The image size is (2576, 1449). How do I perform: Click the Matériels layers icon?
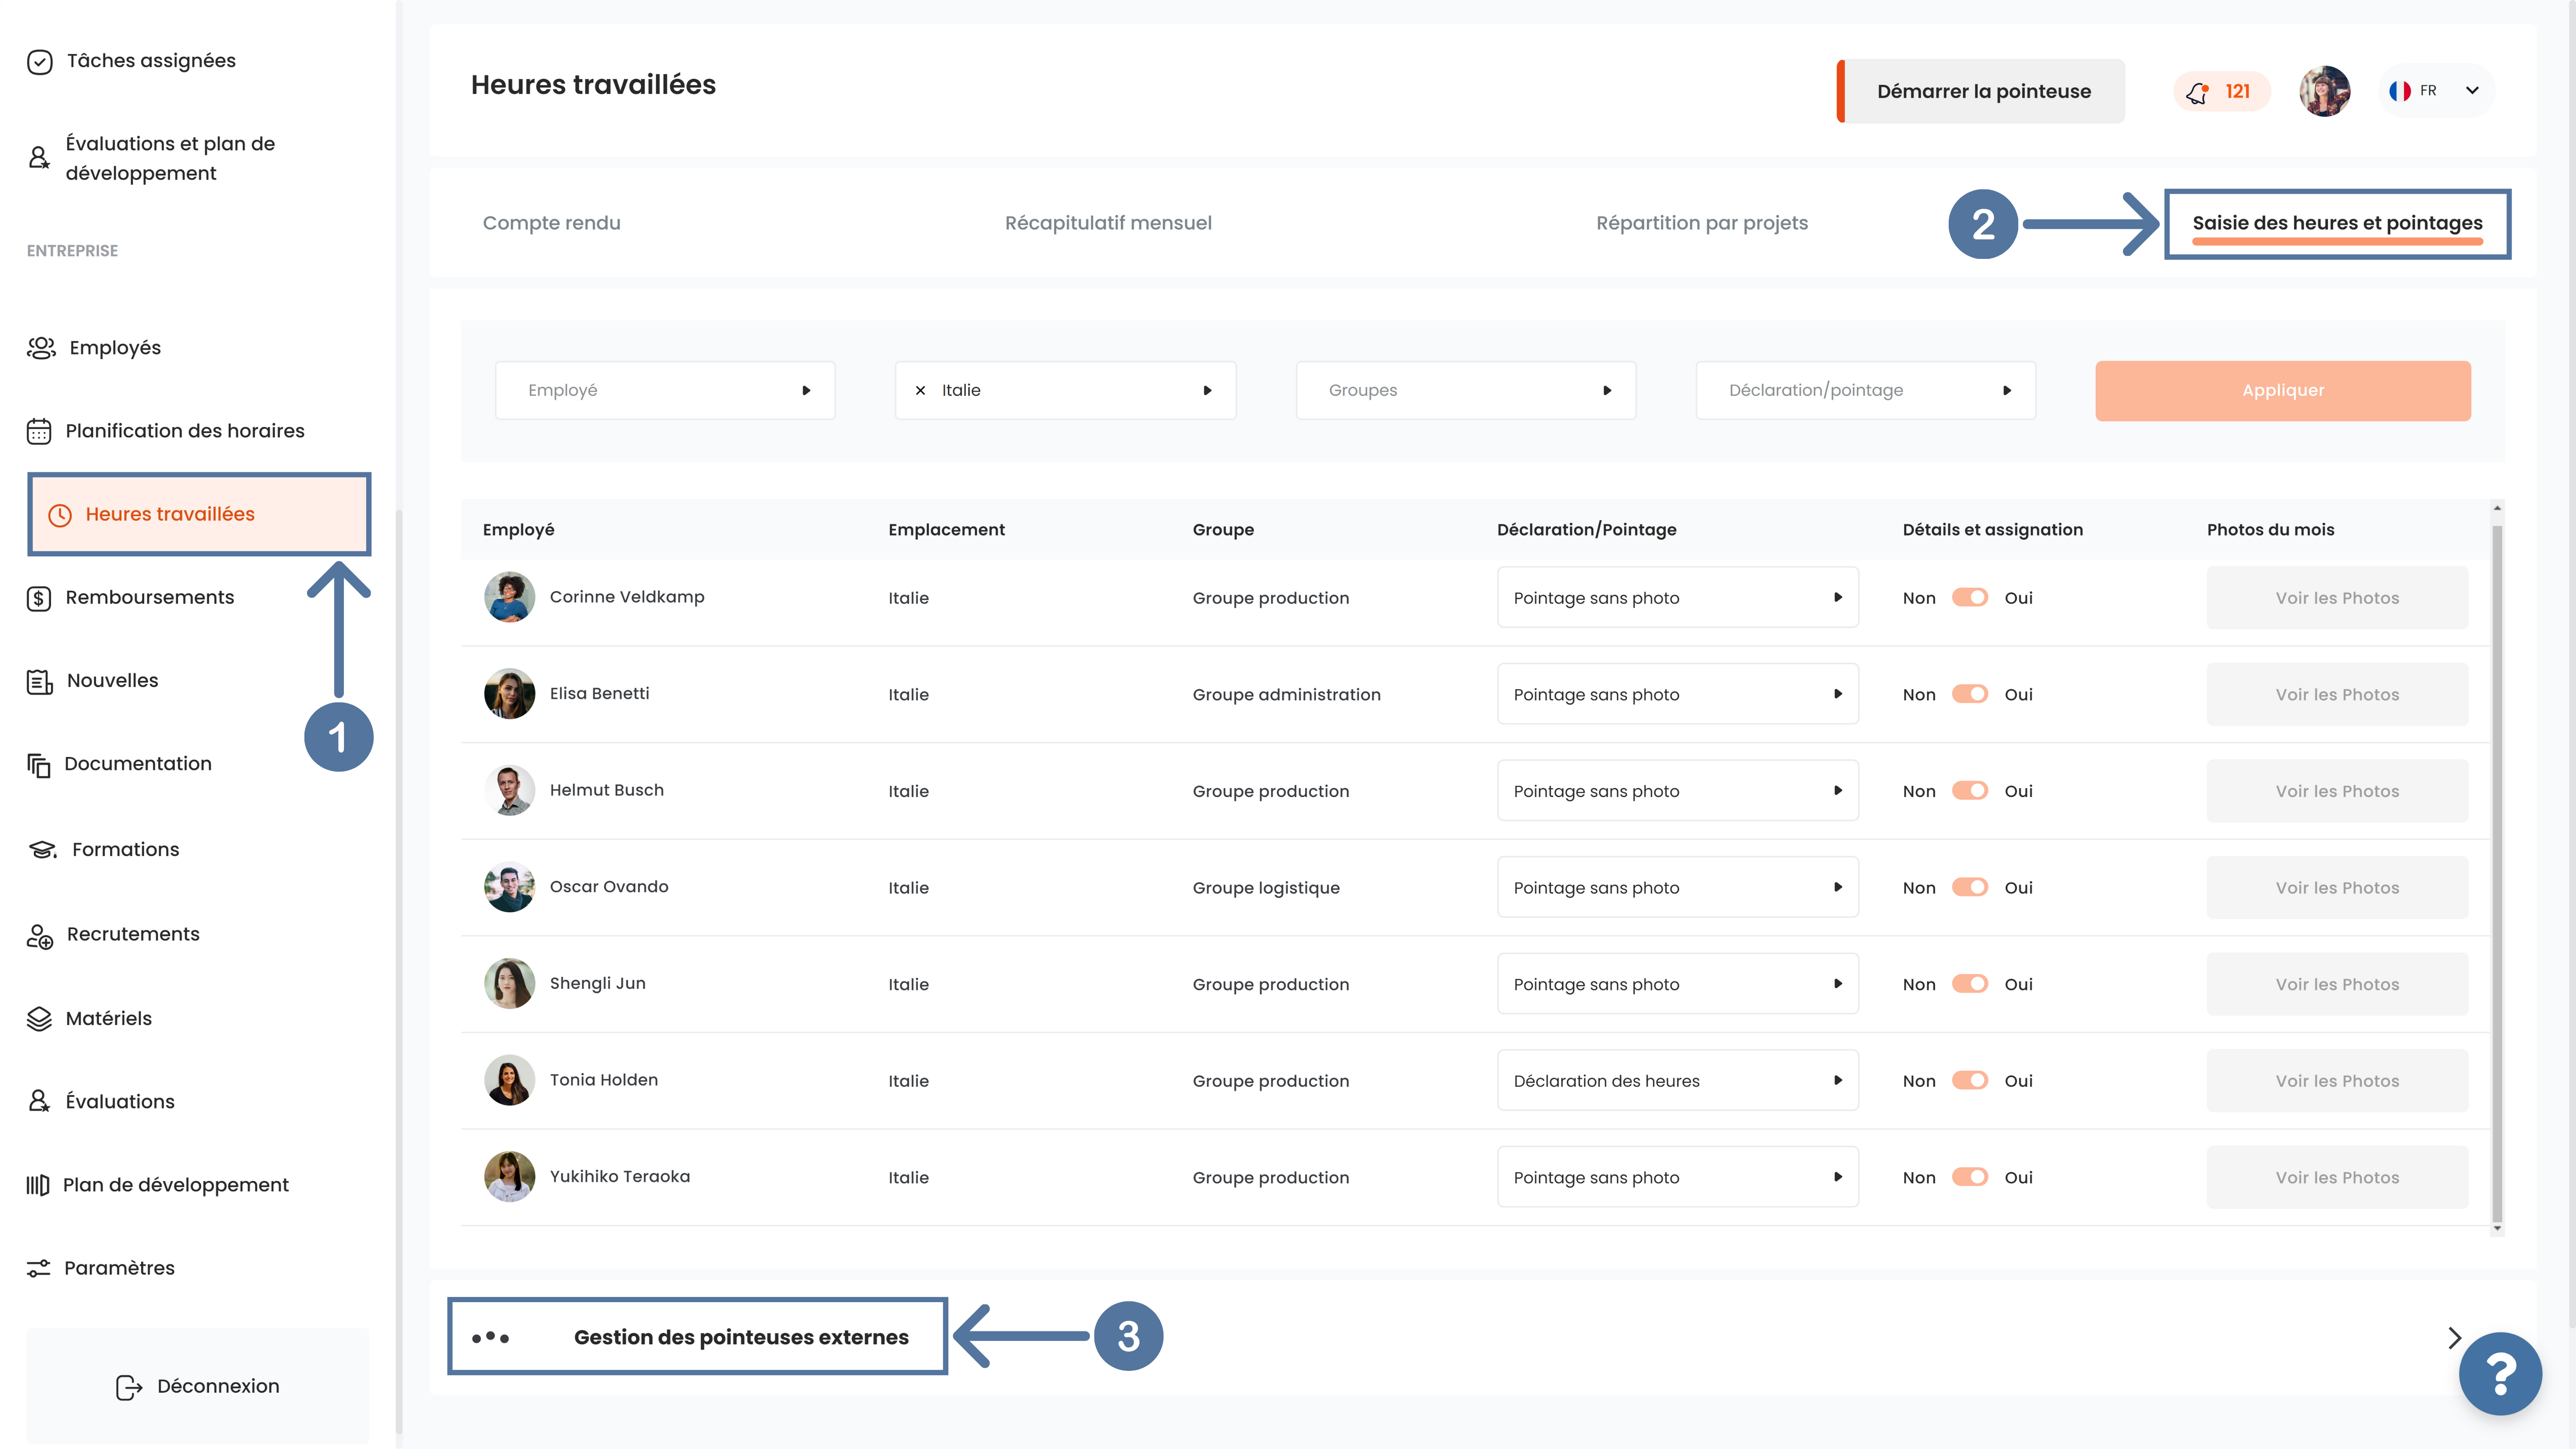coord(39,1019)
